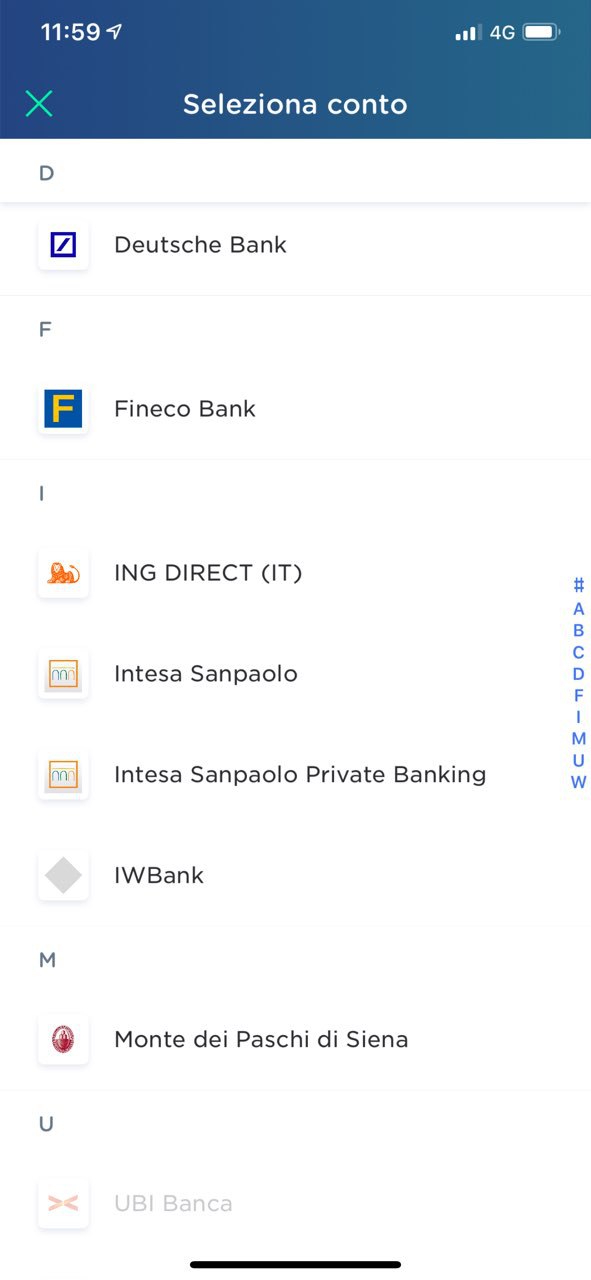Jump to letter A in index

578,609
